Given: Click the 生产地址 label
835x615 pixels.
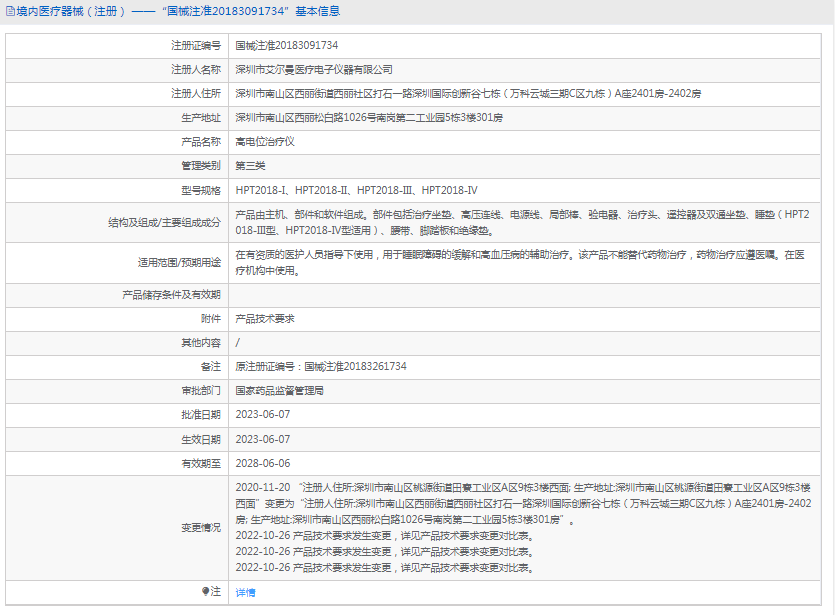Looking at the screenshot, I should point(201,118).
